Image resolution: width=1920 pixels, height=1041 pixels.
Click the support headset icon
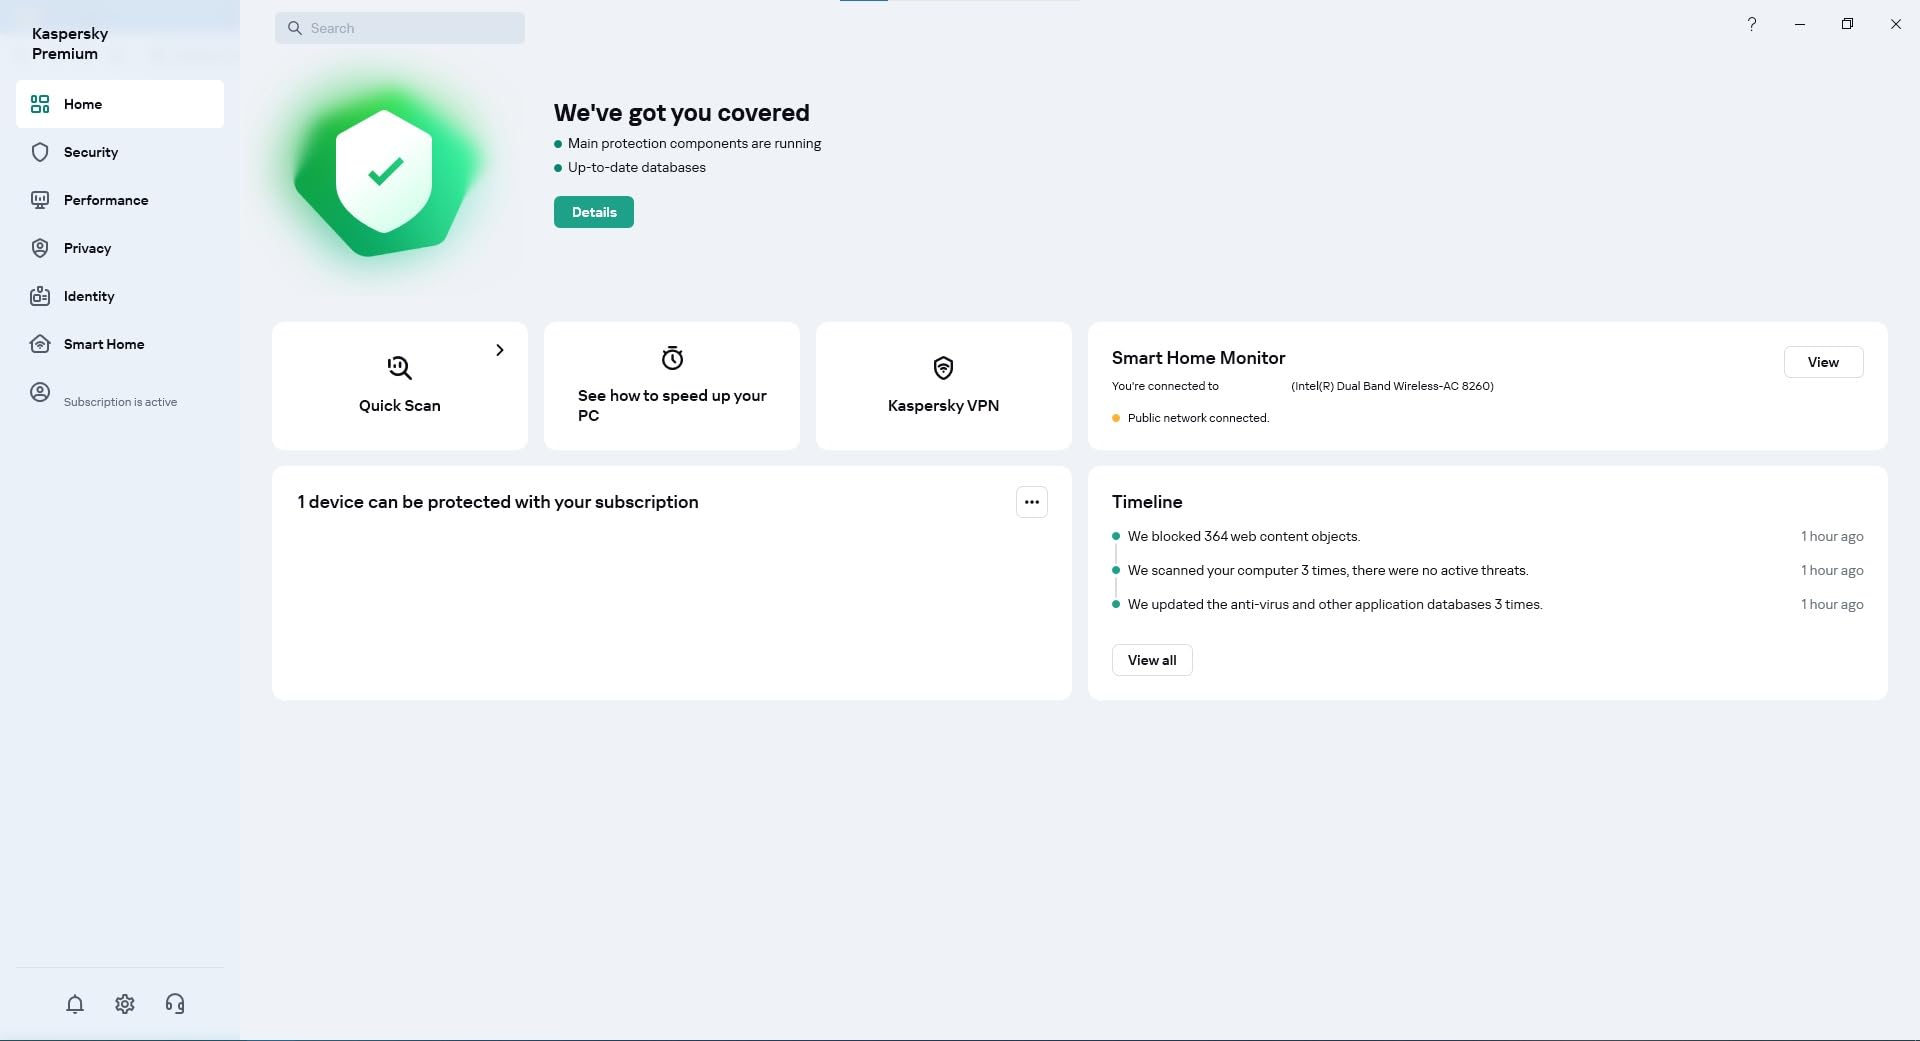click(175, 1004)
